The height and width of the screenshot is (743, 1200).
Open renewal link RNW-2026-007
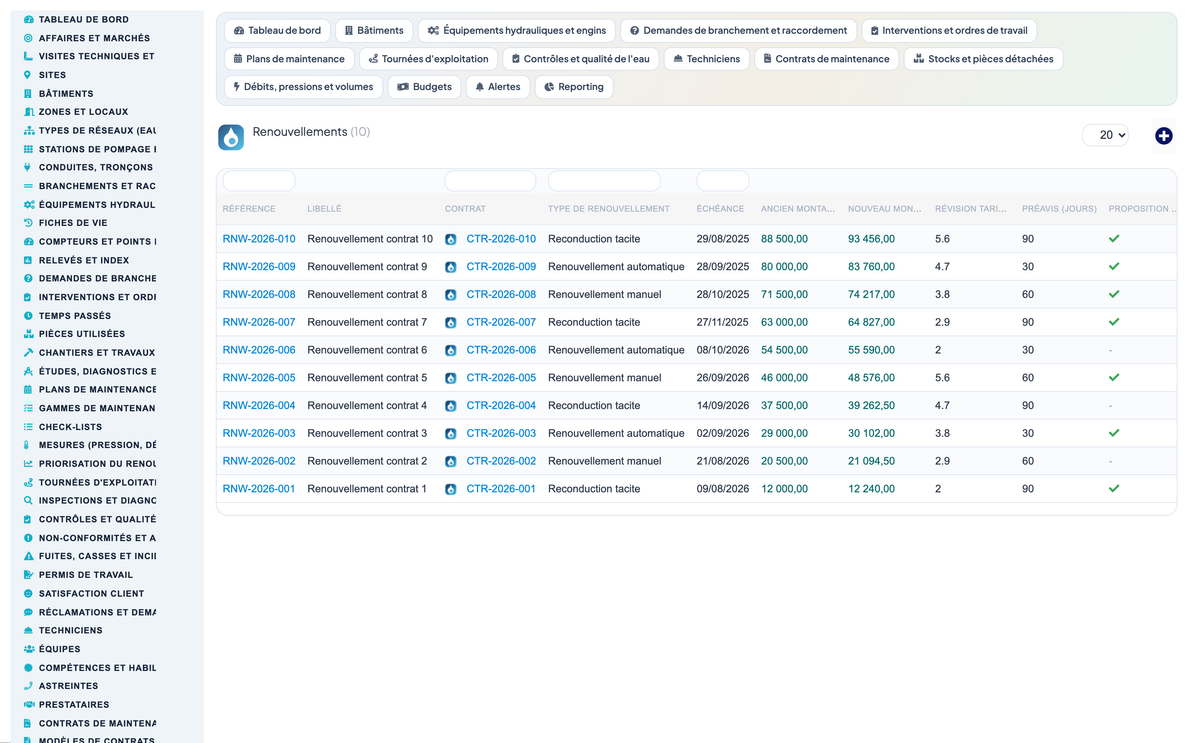(x=259, y=323)
